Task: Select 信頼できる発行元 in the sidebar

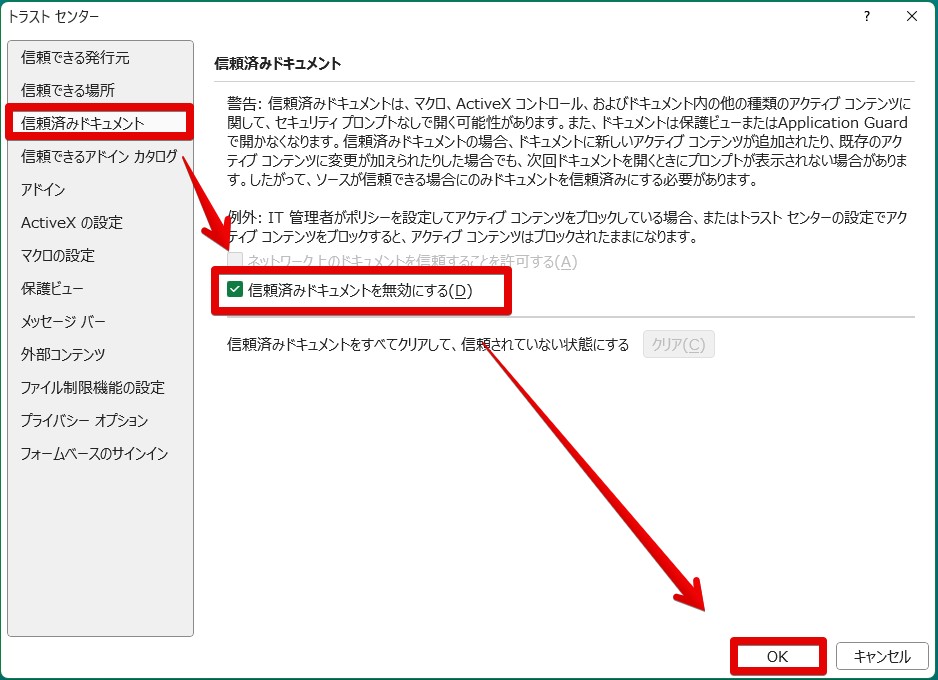Action: tap(75, 57)
